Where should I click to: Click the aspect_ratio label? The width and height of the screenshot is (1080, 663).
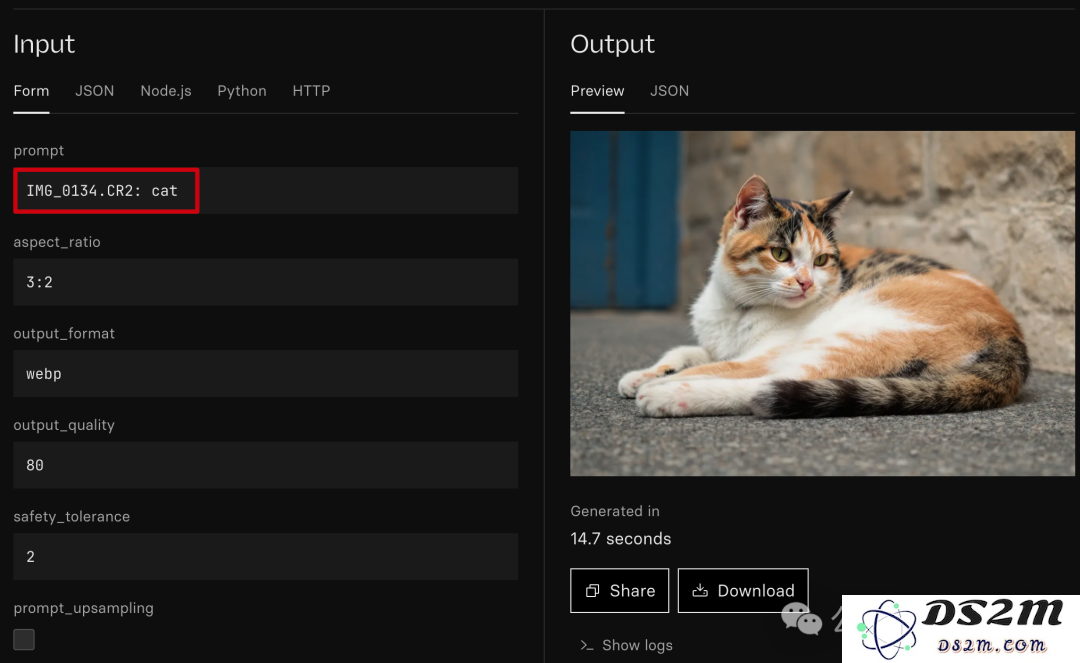click(57, 242)
